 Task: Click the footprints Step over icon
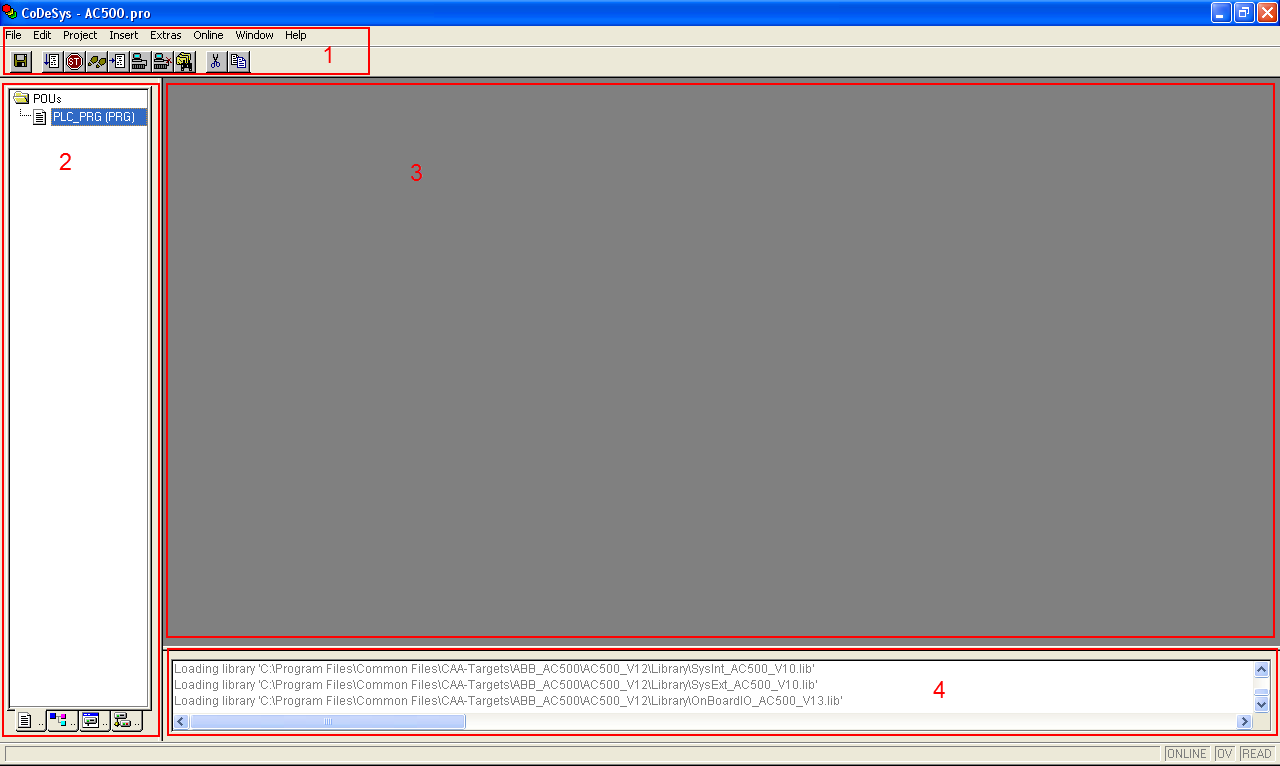(x=97, y=62)
